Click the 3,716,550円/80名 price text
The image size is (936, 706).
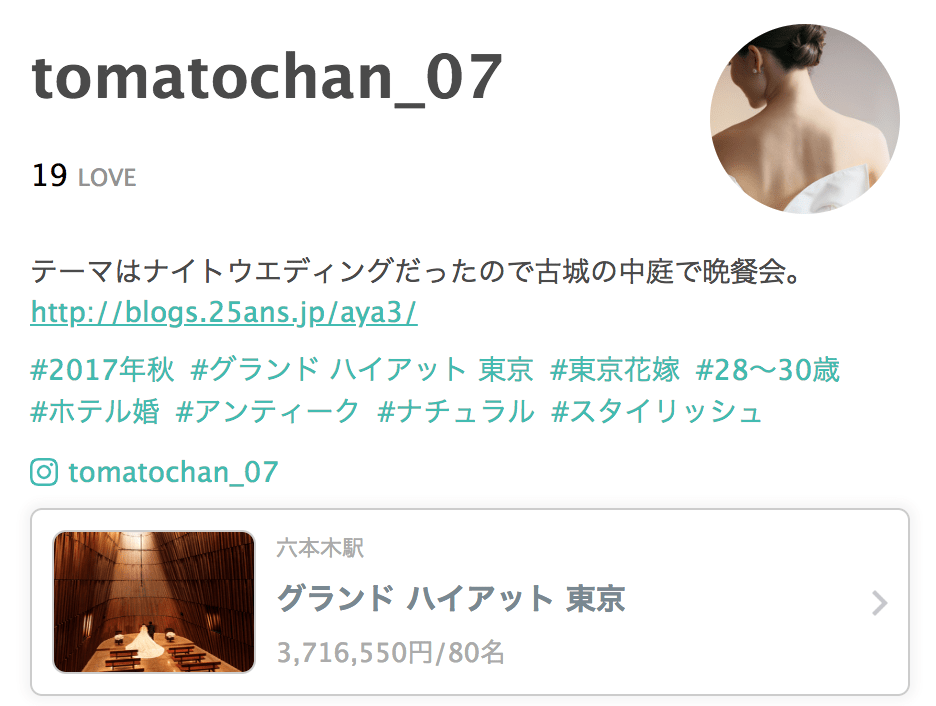click(x=391, y=652)
